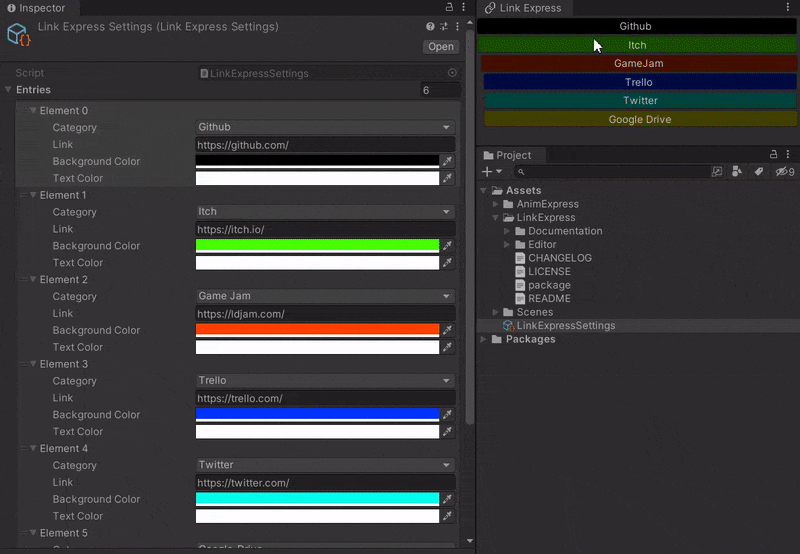Click the green Itch link button

(637, 45)
